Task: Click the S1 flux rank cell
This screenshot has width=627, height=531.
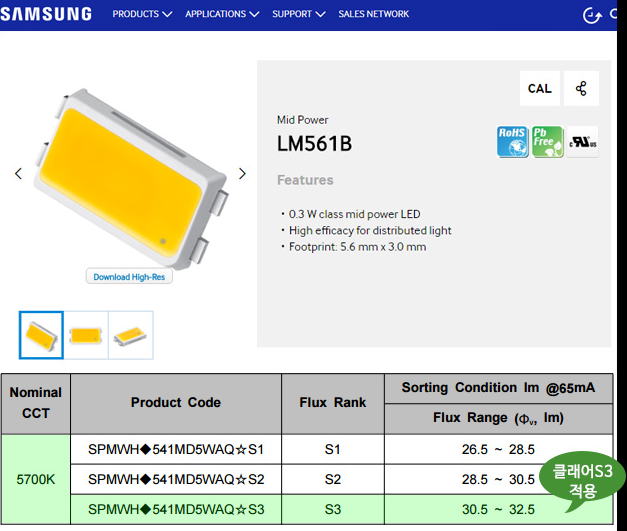Action: (x=332, y=449)
